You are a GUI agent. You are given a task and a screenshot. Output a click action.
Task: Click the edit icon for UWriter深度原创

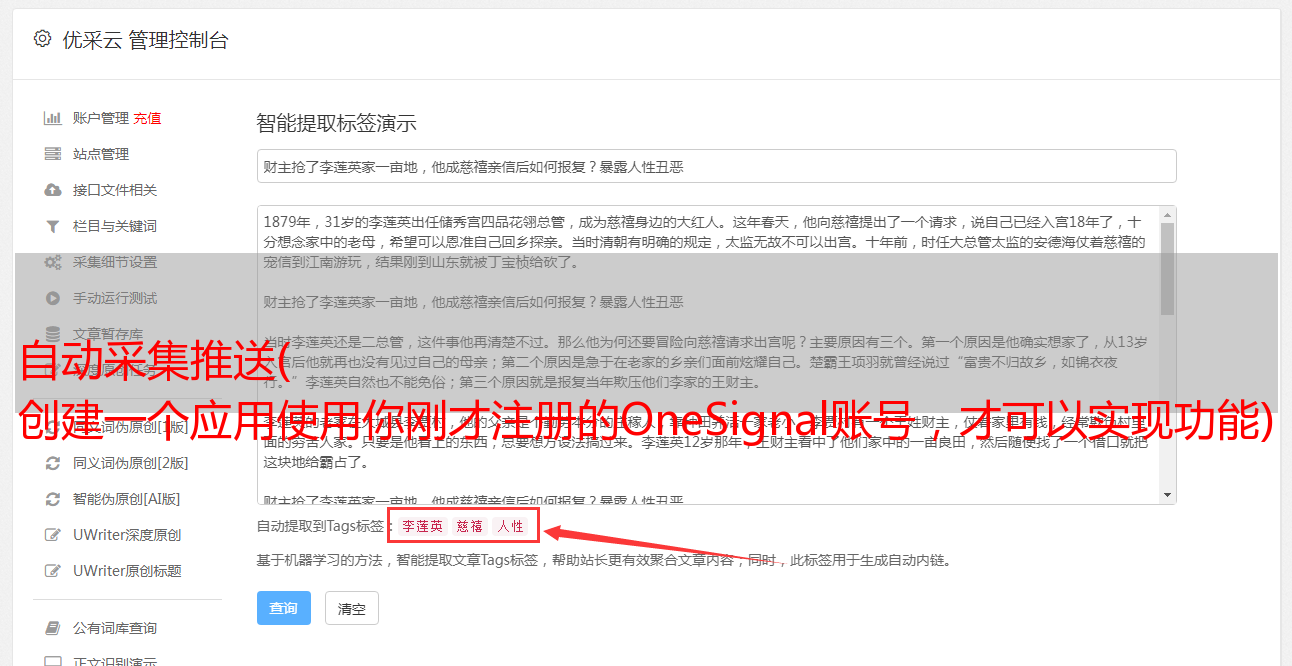53,535
